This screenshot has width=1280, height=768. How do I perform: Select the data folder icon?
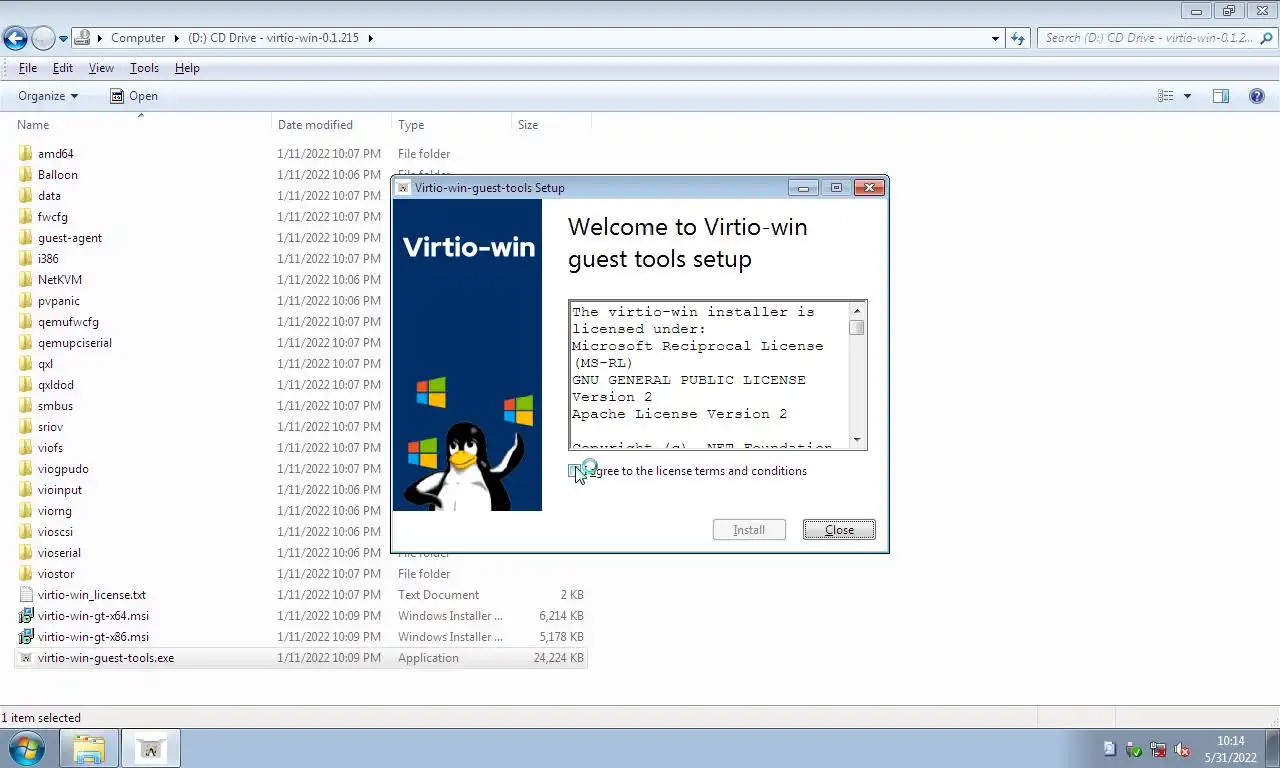(x=26, y=196)
